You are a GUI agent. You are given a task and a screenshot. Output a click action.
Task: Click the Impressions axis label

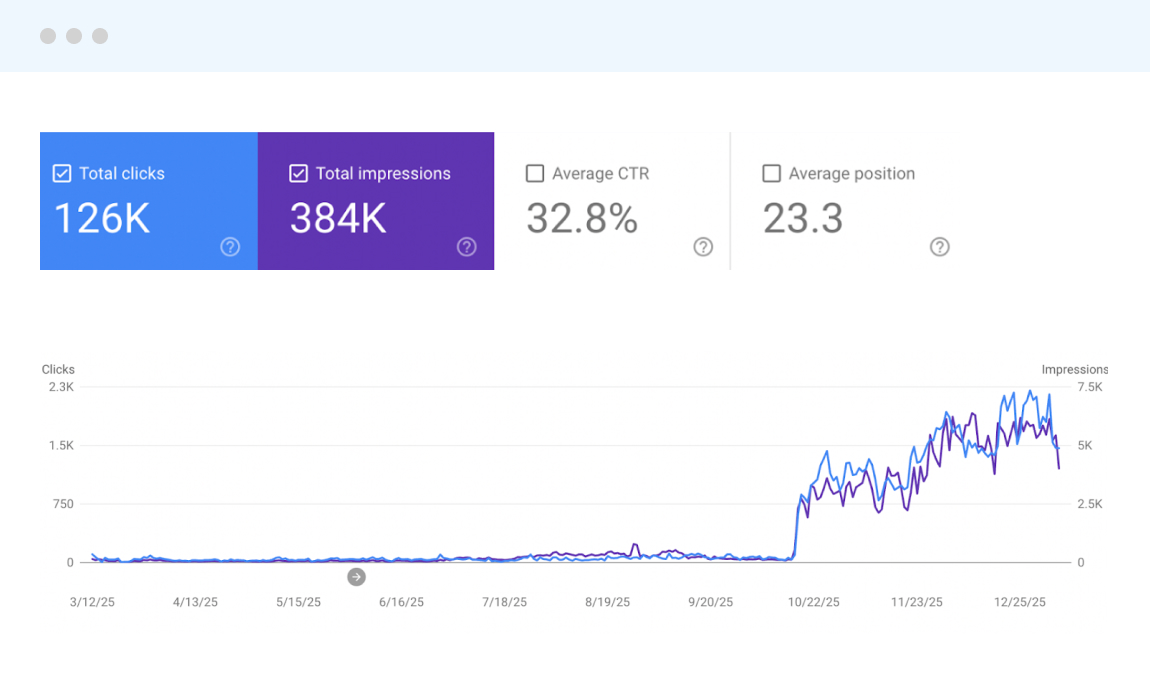point(1075,369)
